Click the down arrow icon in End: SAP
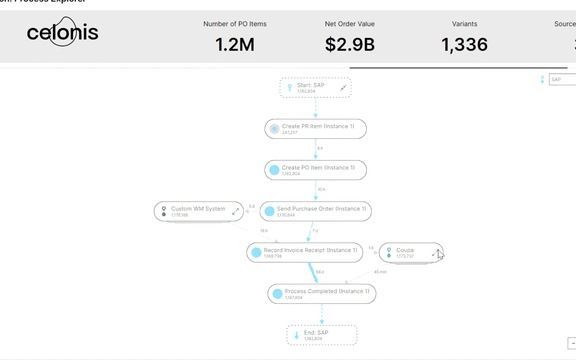 click(x=296, y=335)
